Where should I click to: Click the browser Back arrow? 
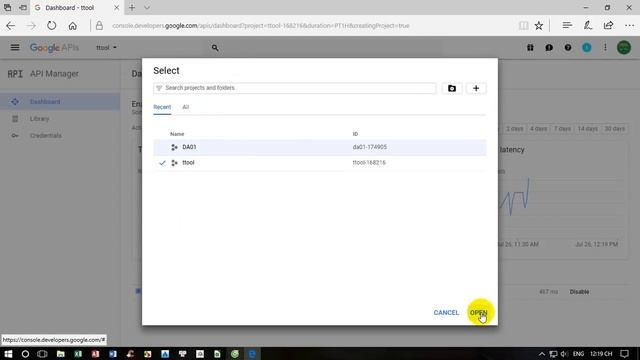[11, 25]
